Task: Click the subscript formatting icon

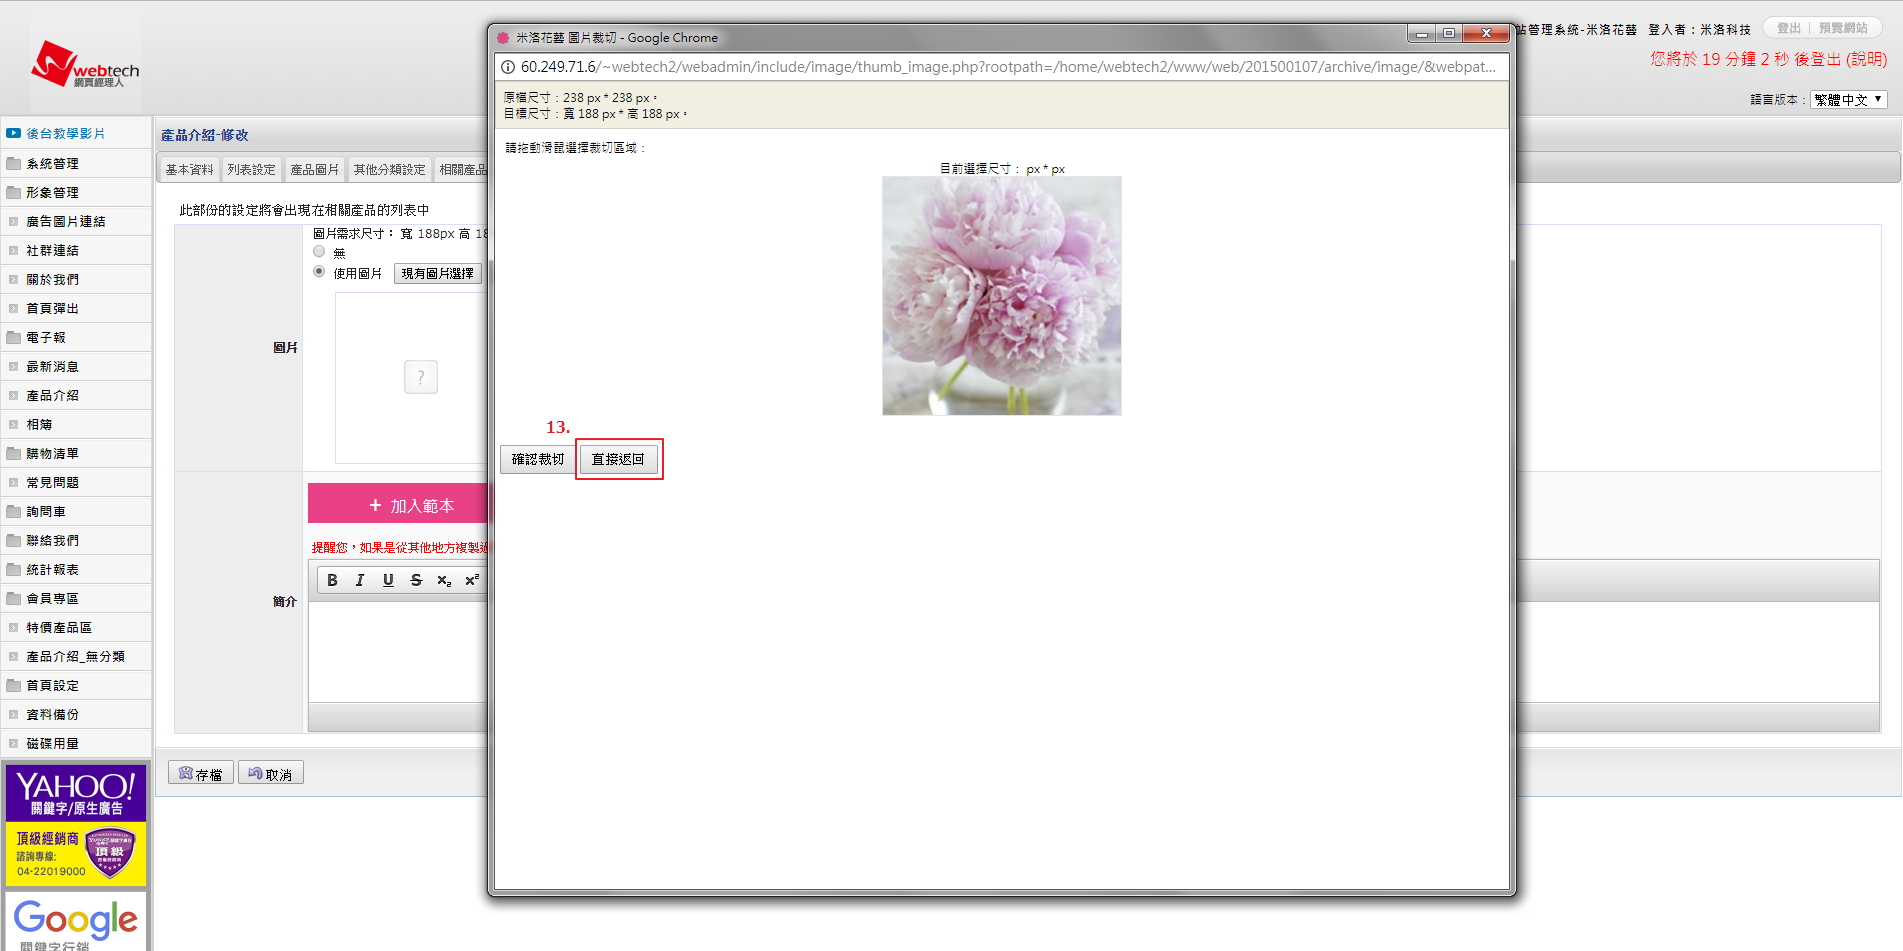Action: 444,580
